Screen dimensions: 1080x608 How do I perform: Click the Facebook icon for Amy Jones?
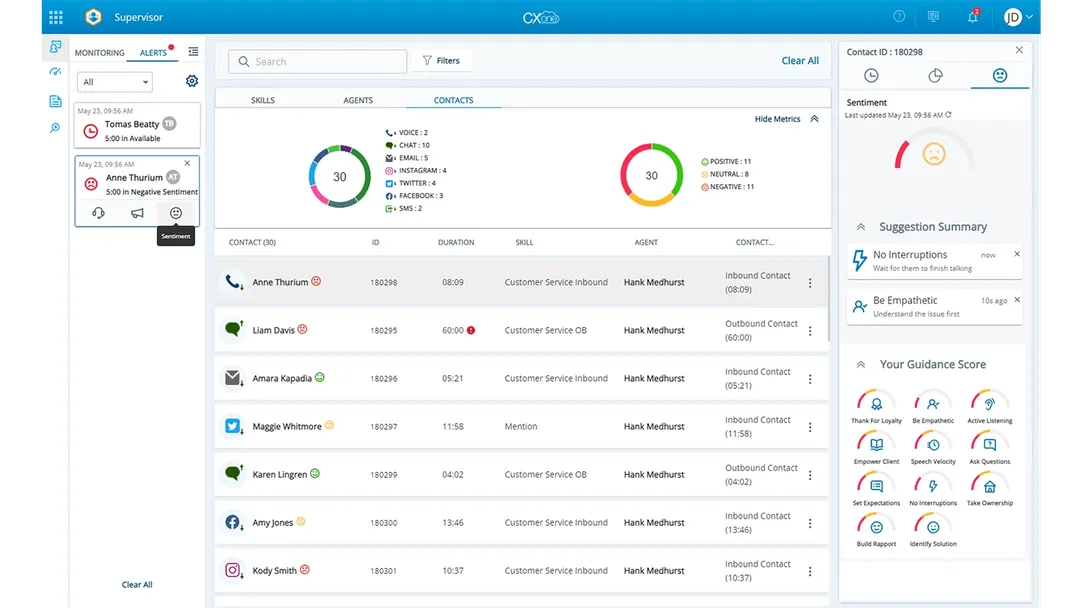tap(233, 523)
